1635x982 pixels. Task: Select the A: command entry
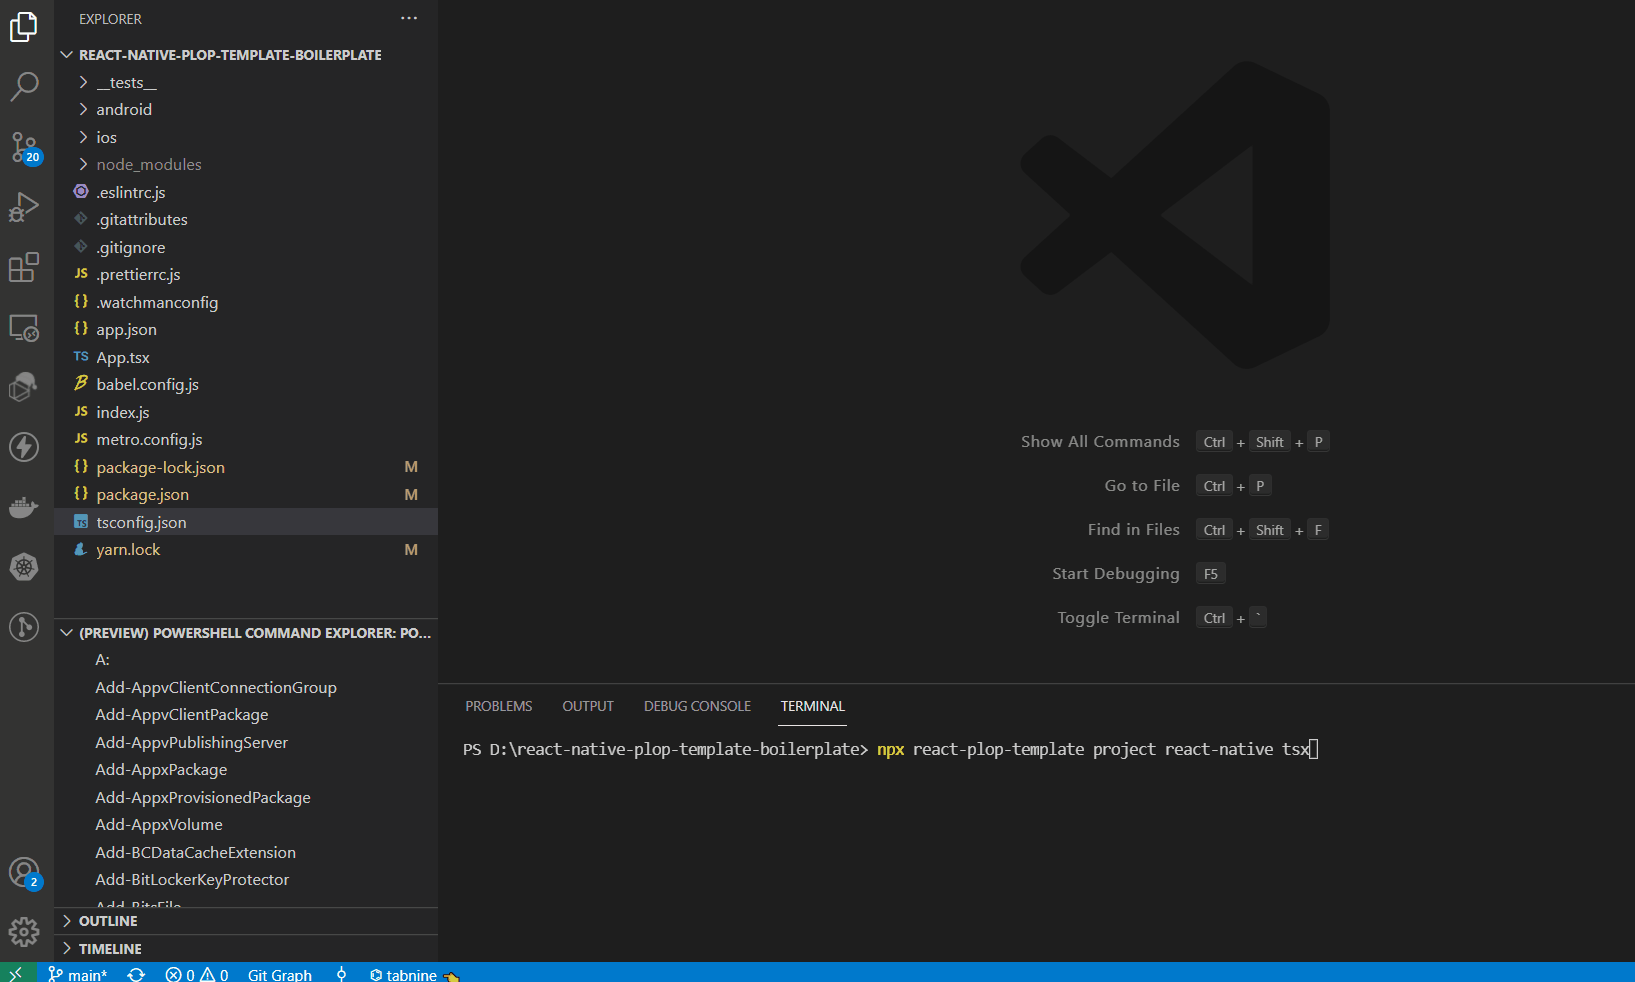click(103, 660)
